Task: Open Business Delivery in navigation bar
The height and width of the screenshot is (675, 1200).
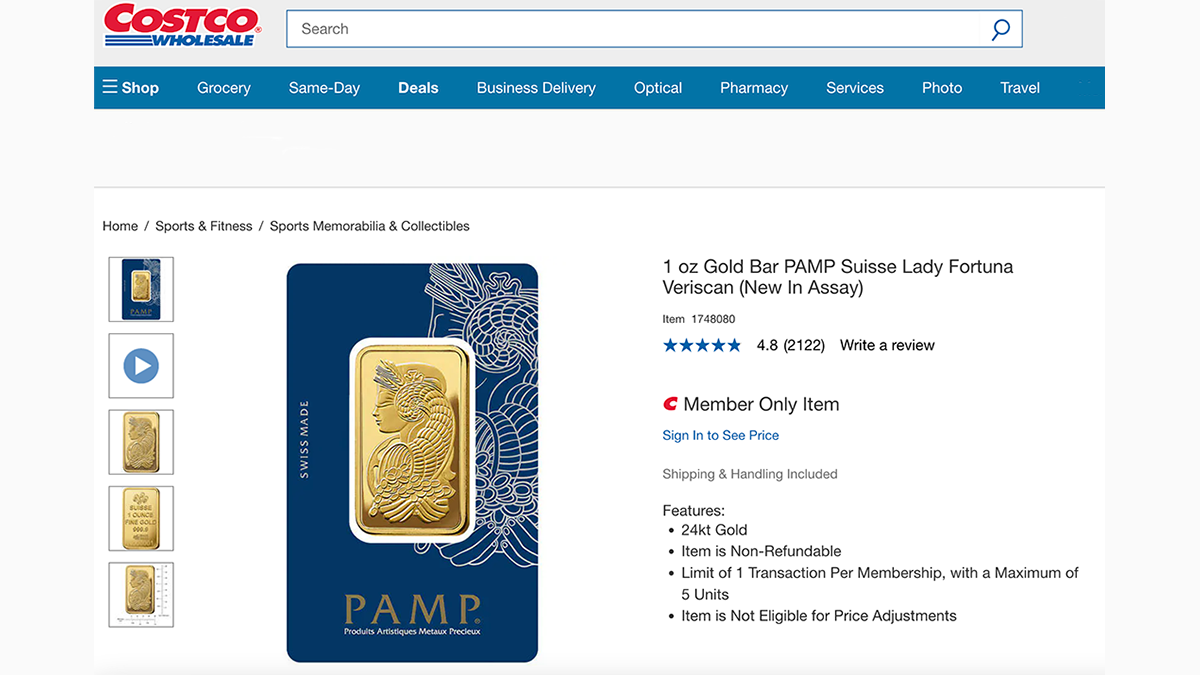Action: click(x=536, y=88)
